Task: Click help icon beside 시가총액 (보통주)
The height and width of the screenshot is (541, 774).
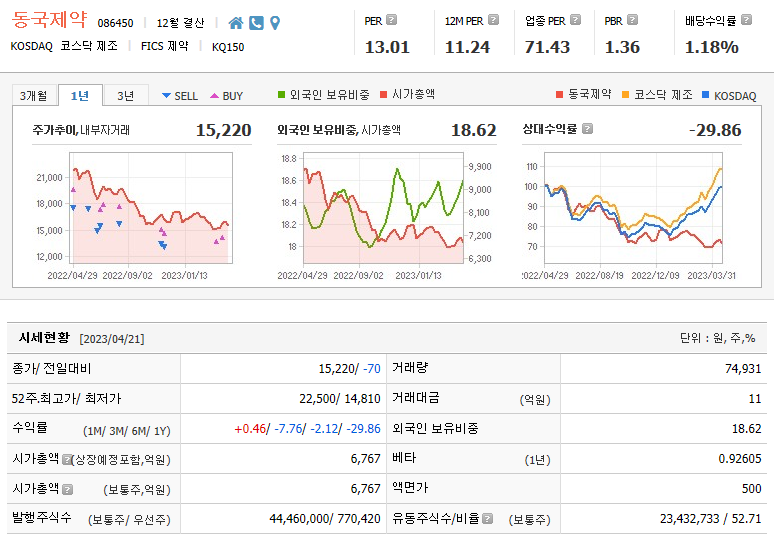Action: point(68,489)
